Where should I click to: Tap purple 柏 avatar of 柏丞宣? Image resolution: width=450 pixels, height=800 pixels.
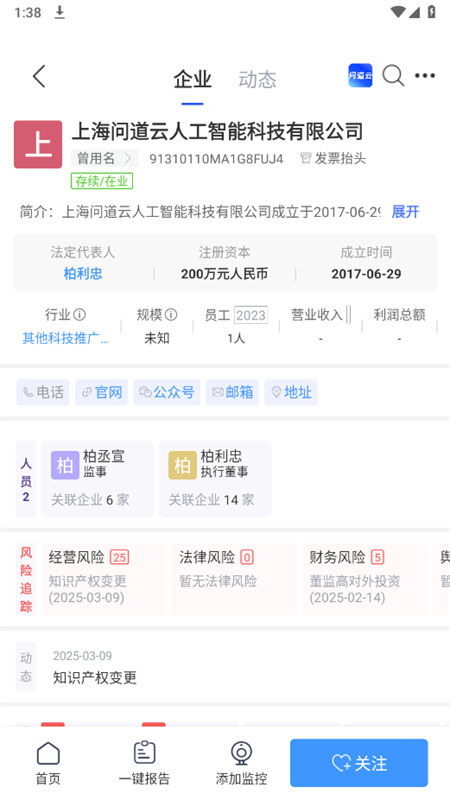click(x=65, y=465)
